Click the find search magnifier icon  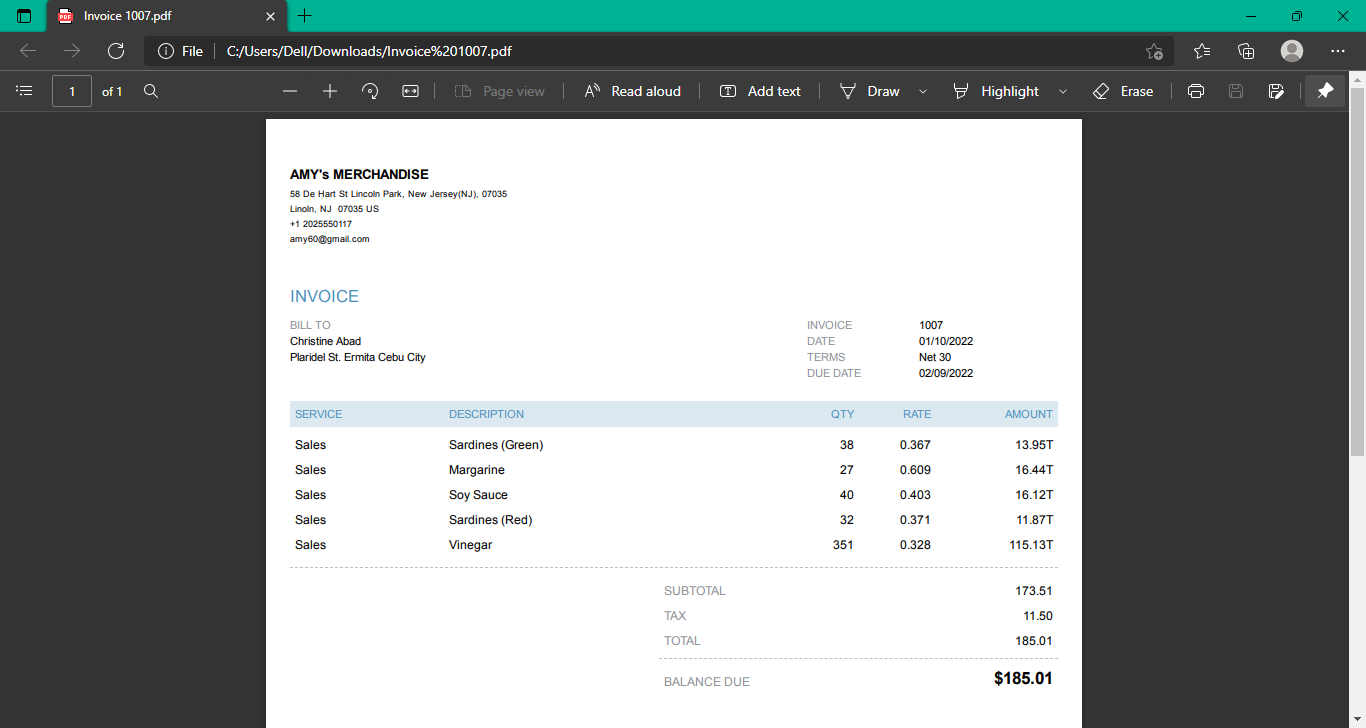(151, 91)
